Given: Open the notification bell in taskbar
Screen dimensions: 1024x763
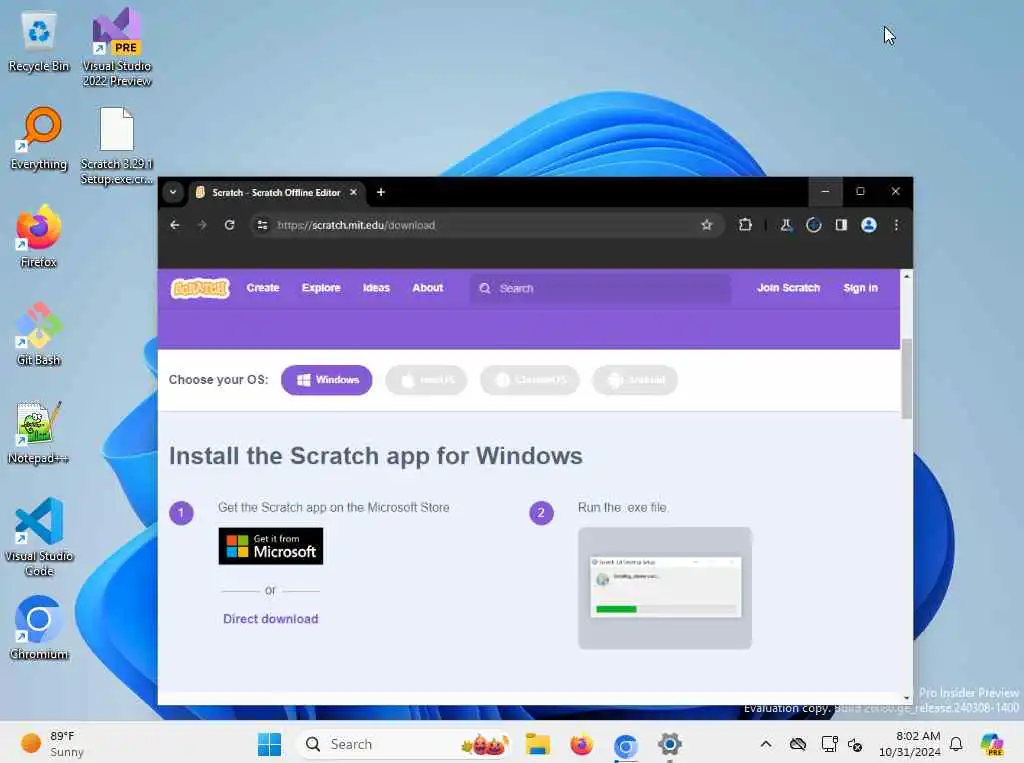Looking at the screenshot, I should (956, 744).
